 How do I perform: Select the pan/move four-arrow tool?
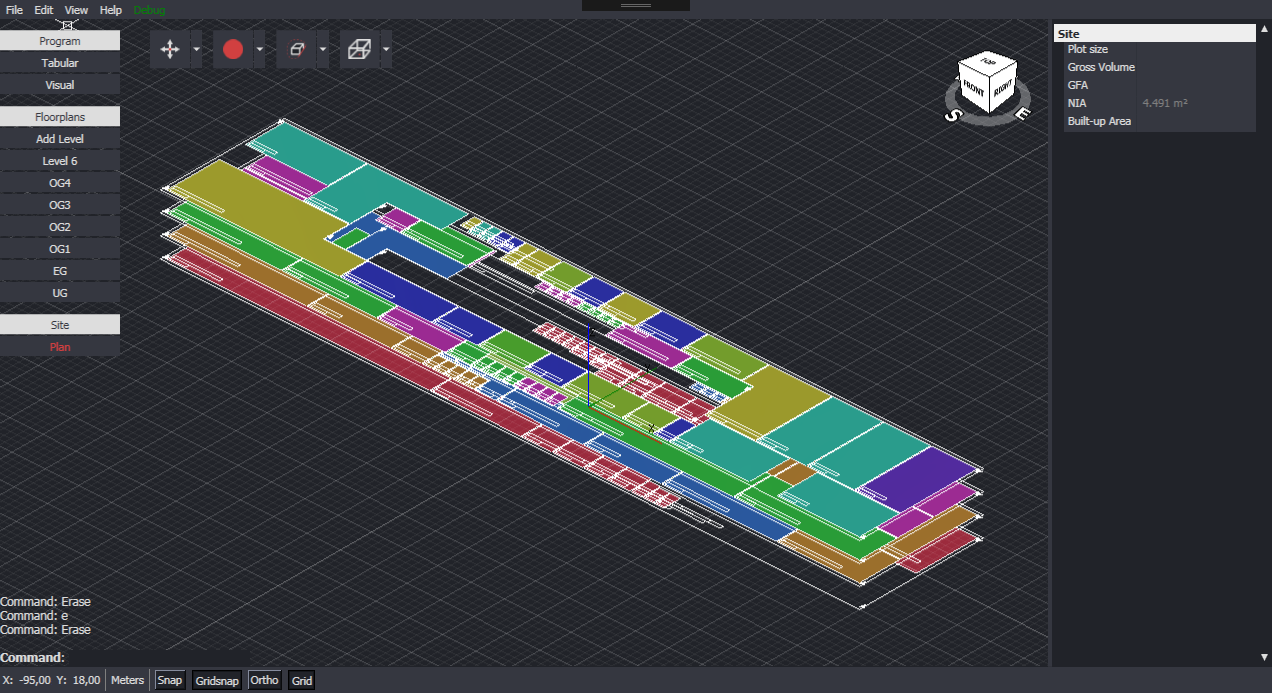point(170,49)
